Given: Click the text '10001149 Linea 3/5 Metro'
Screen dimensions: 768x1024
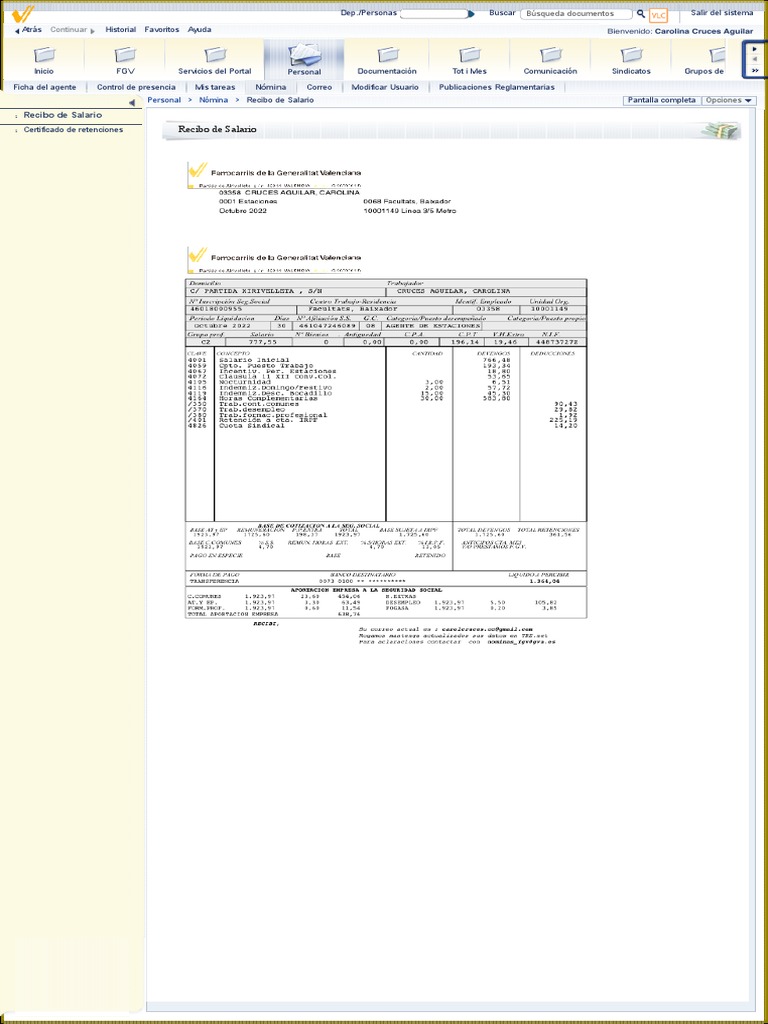Looking at the screenshot, I should coord(409,211).
